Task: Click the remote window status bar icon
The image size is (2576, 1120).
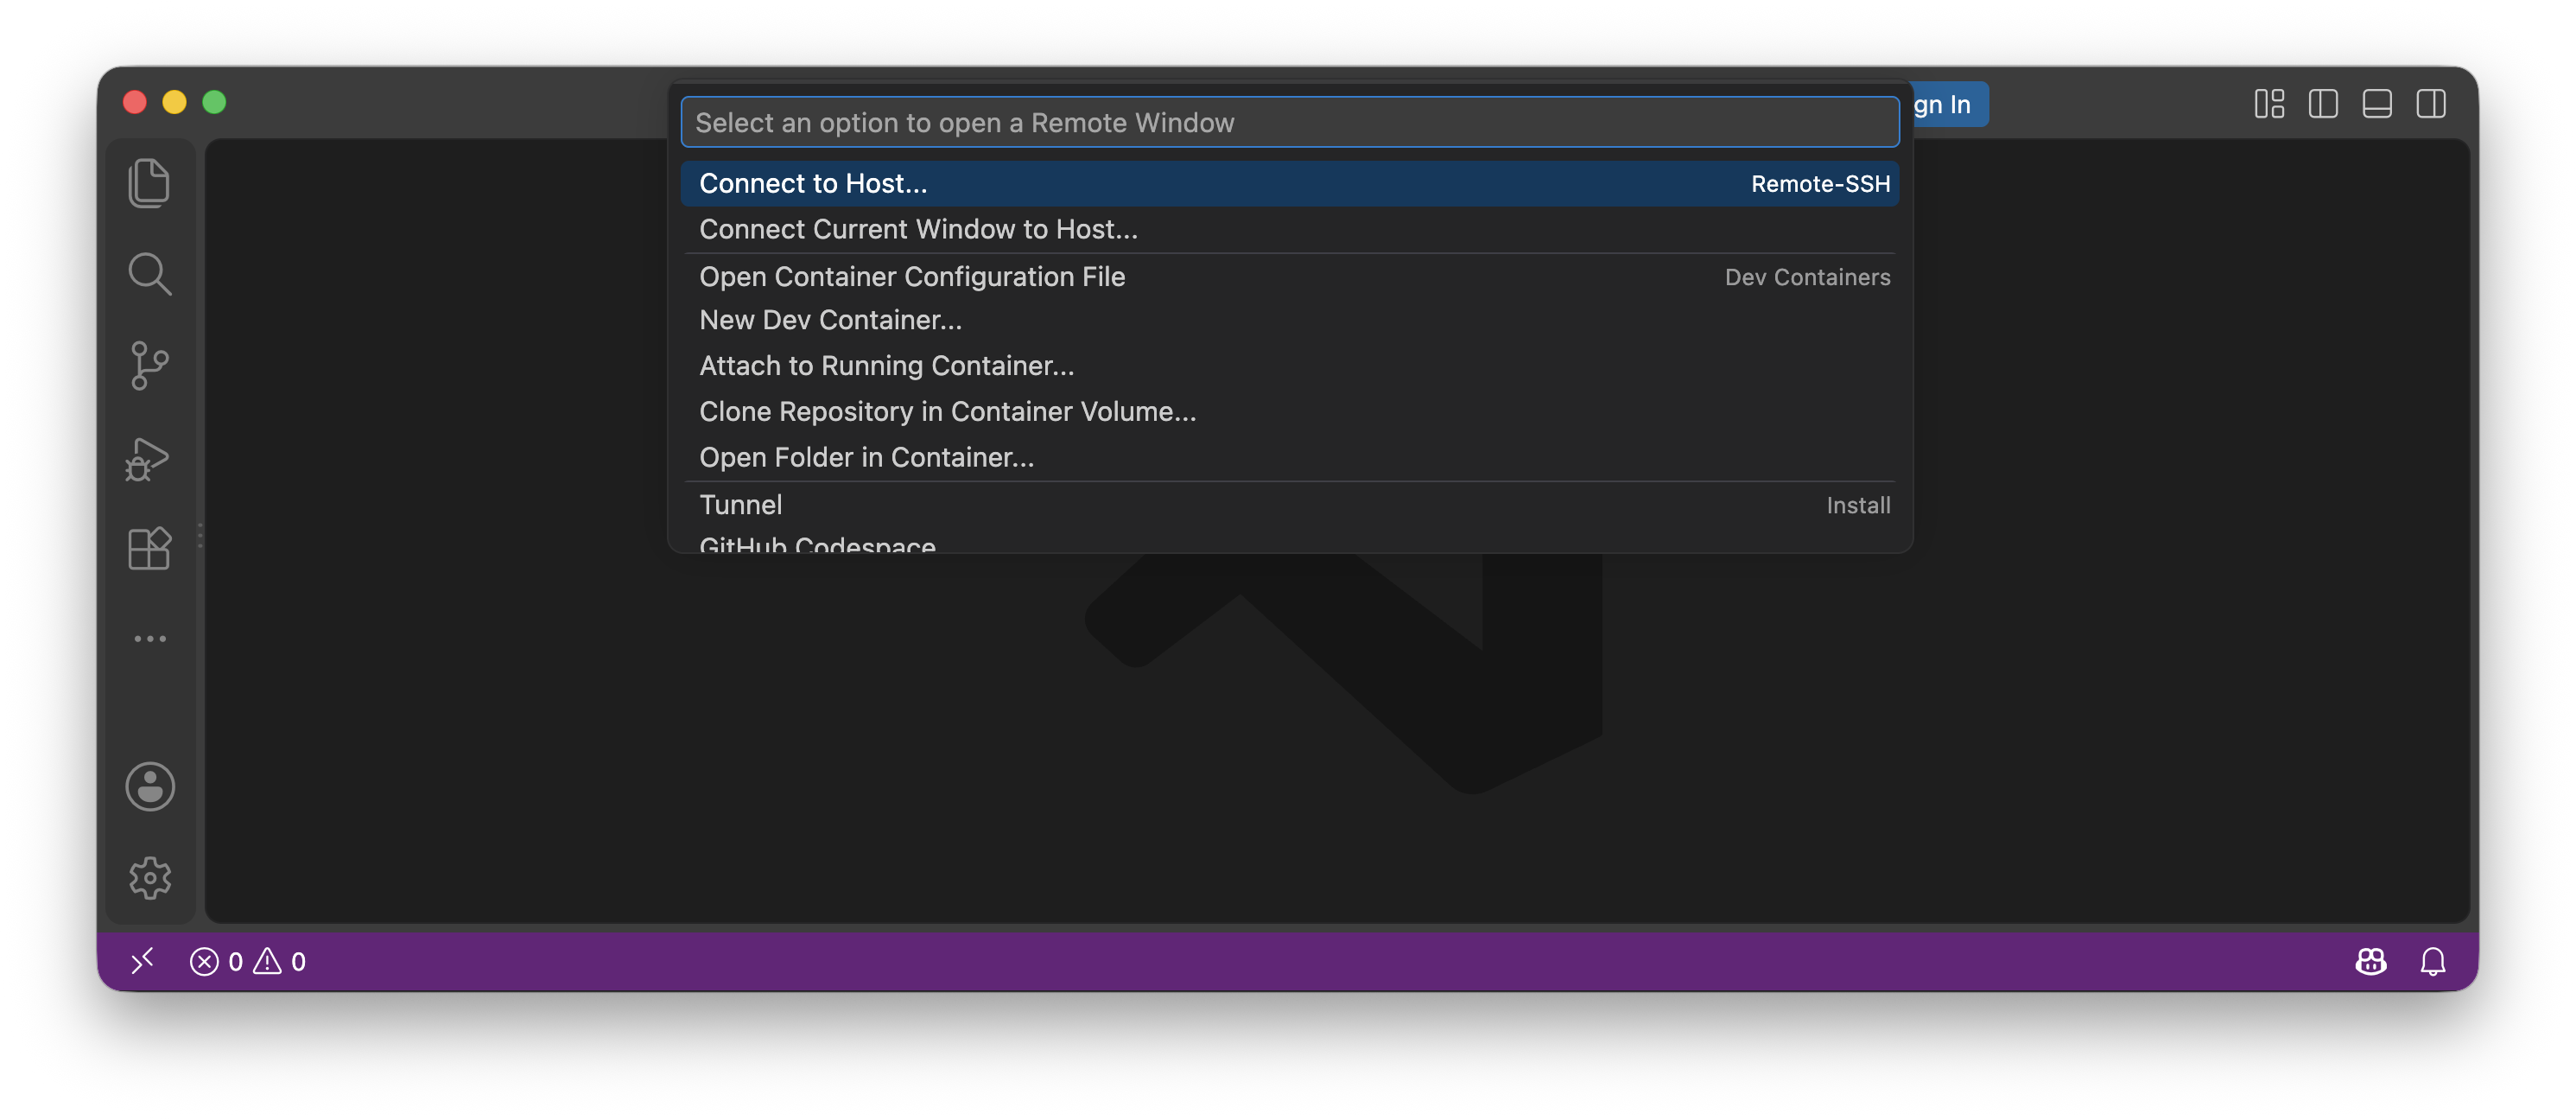Action: [x=142, y=962]
